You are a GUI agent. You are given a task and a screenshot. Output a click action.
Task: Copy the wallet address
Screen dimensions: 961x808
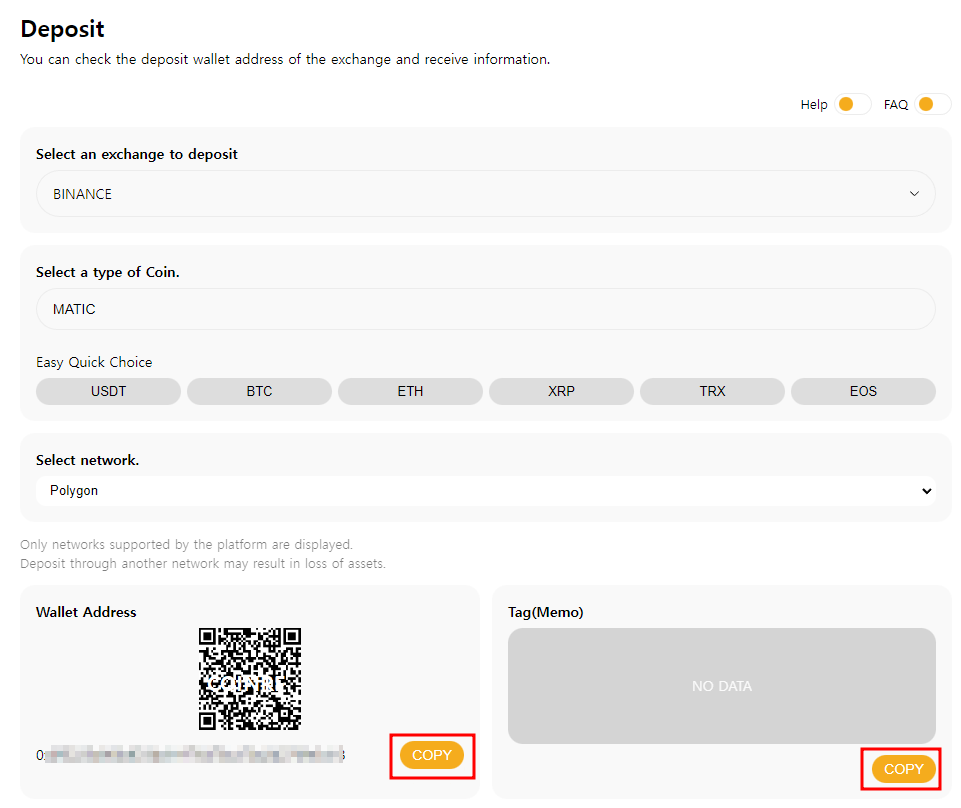click(x=432, y=755)
